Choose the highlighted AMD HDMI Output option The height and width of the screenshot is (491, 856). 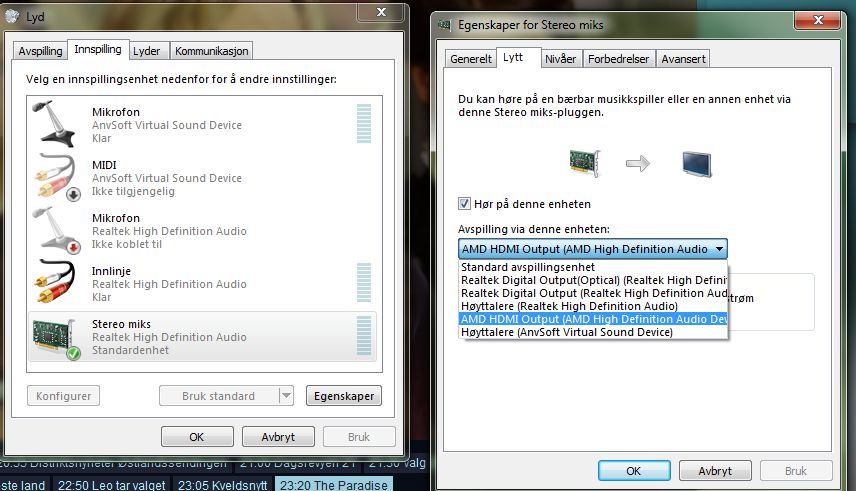[x=593, y=319]
